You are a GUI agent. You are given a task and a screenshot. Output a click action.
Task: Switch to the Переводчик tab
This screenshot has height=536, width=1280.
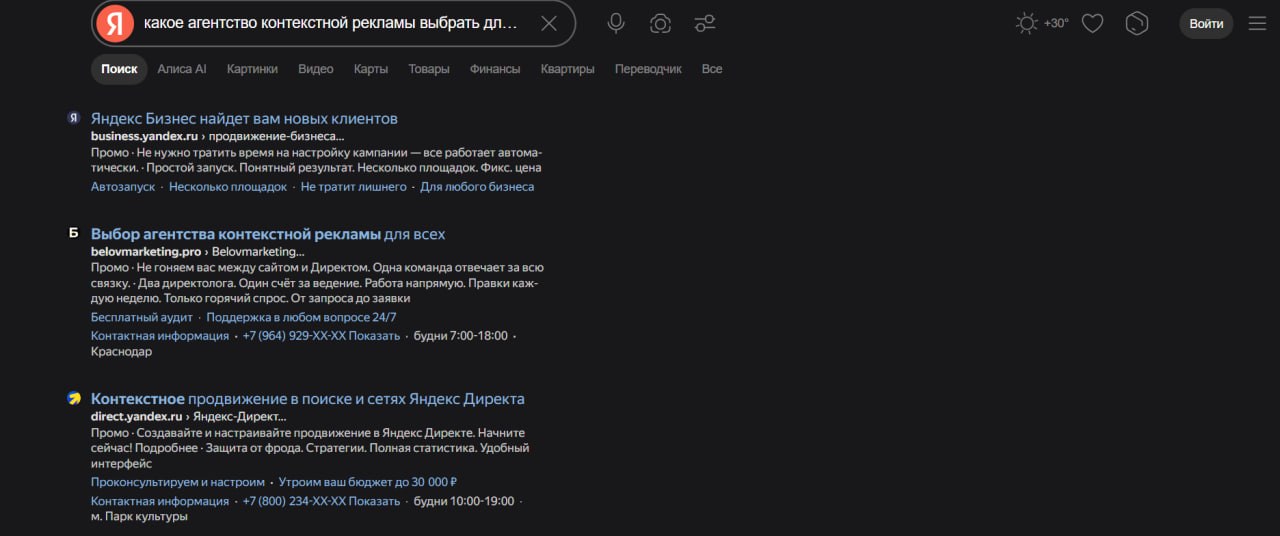click(648, 69)
